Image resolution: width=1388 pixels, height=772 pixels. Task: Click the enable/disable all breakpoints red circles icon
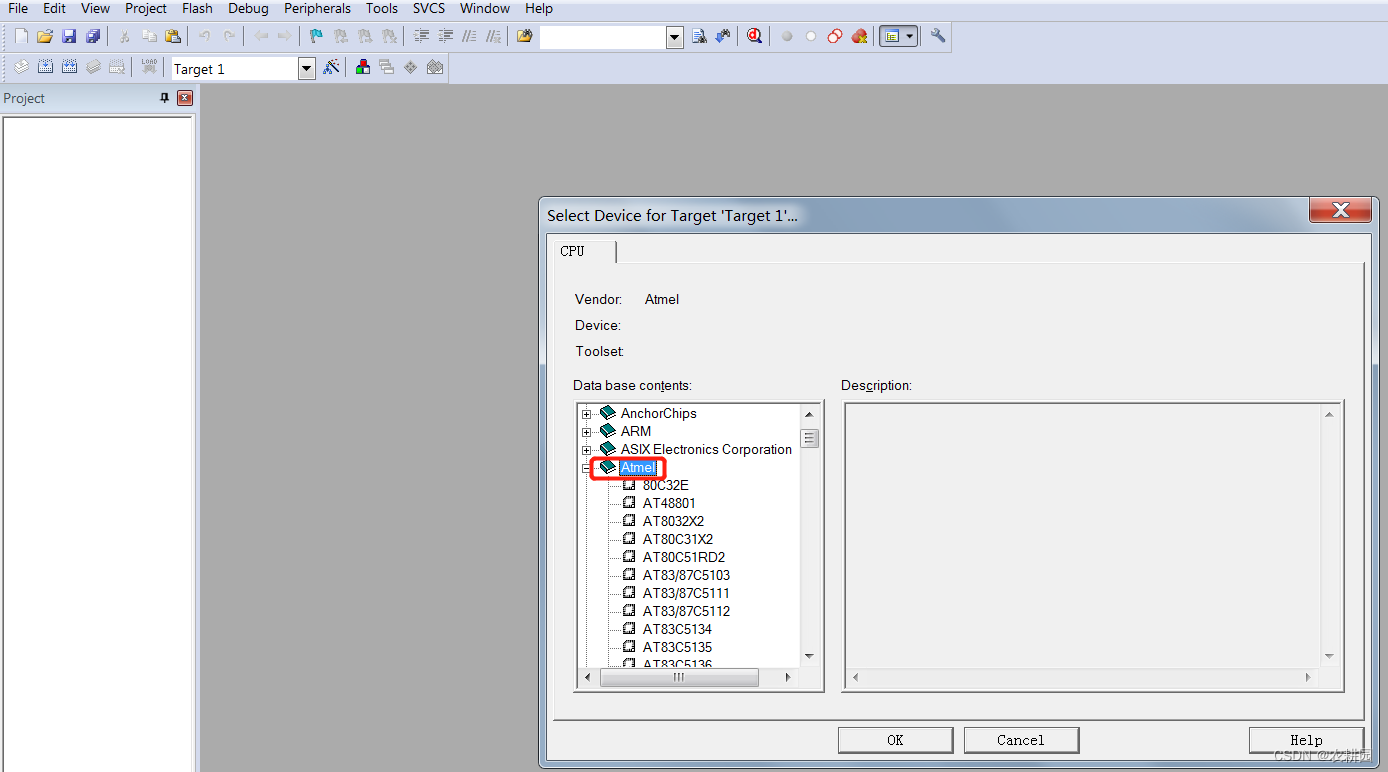pyautogui.click(x=835, y=36)
